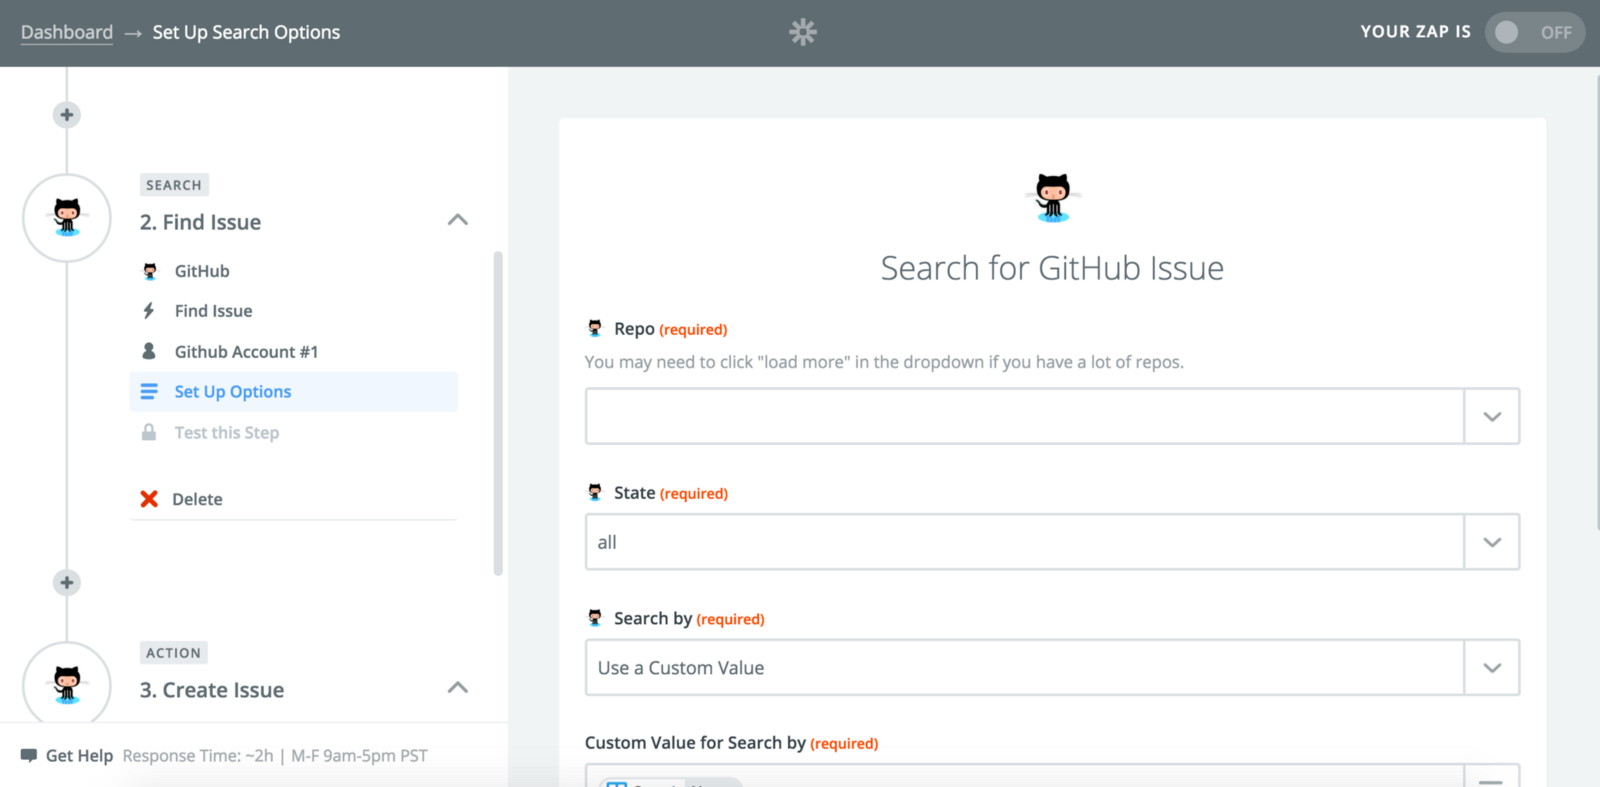Go back to Dashboard link
Image resolution: width=1600 pixels, height=787 pixels.
(67, 32)
